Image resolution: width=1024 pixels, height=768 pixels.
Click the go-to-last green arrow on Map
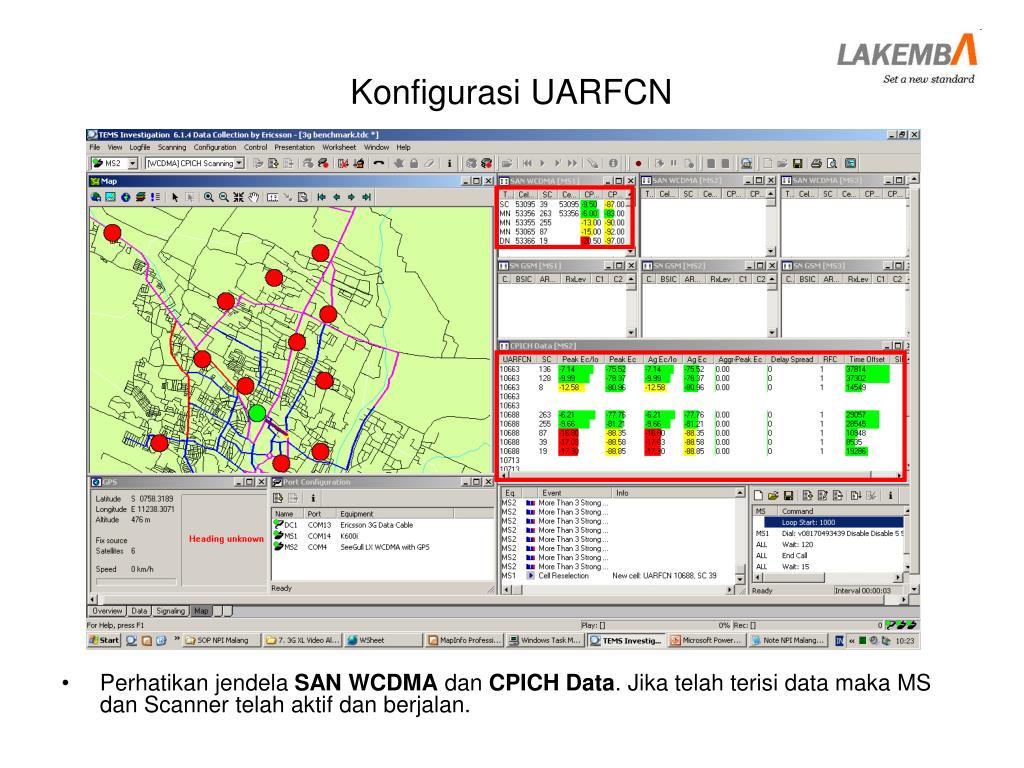[x=366, y=197]
